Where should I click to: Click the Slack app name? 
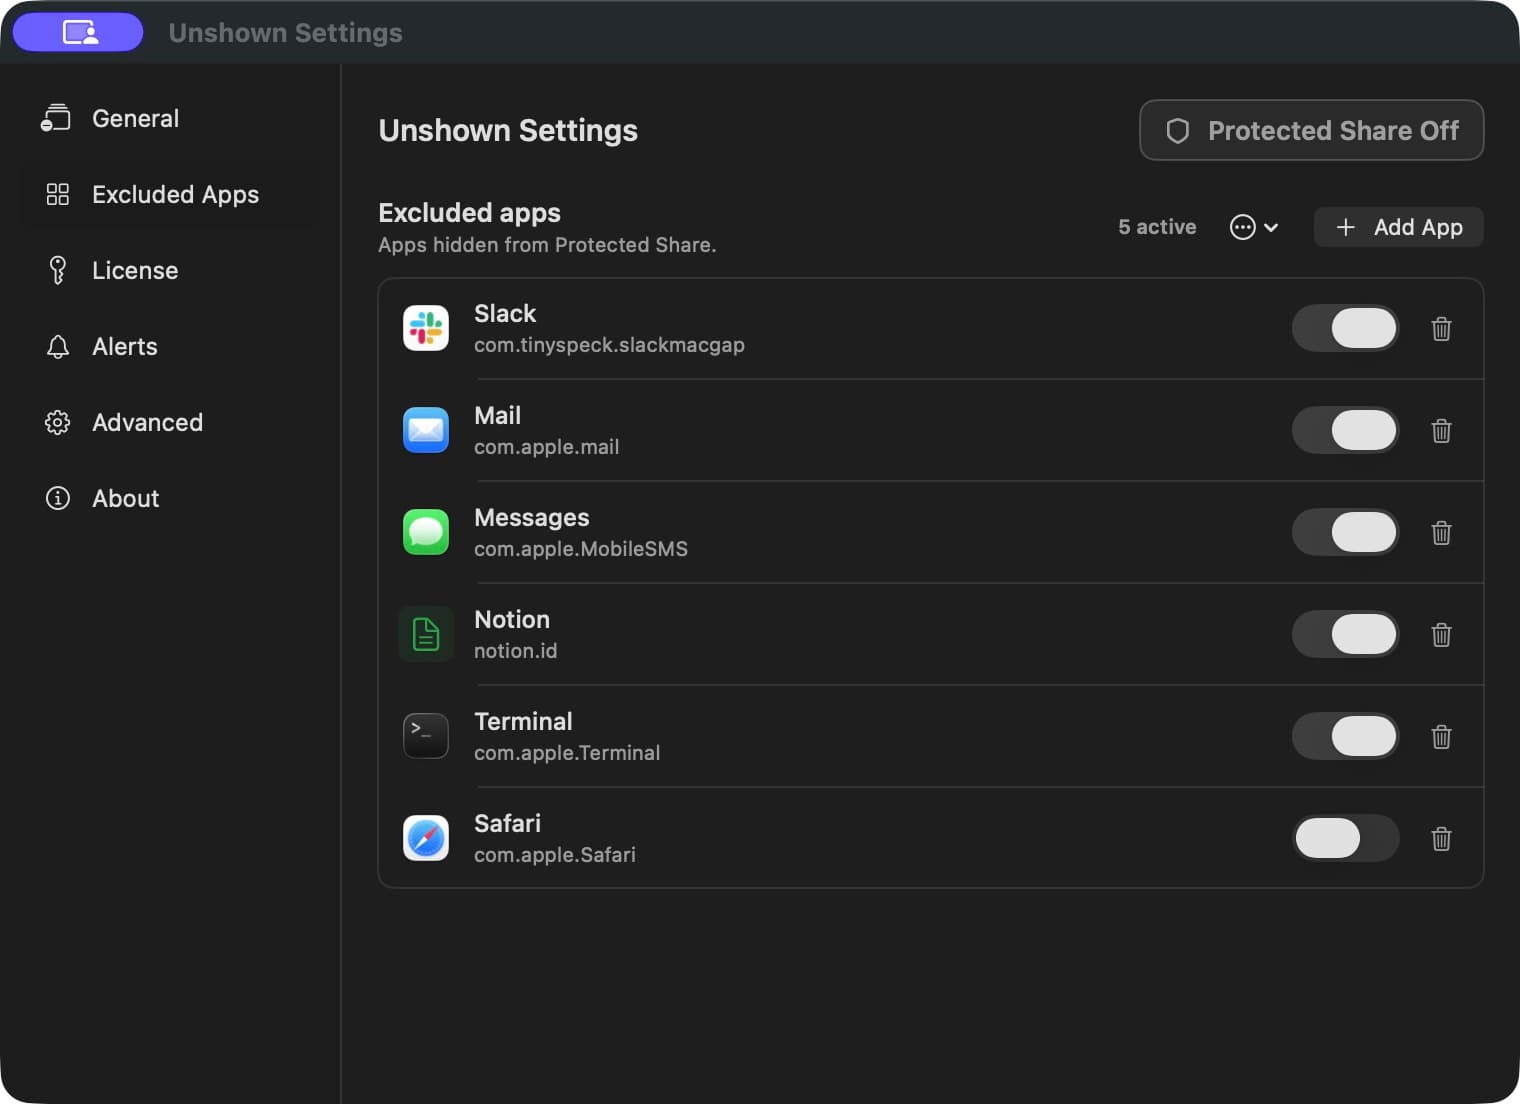coord(505,313)
